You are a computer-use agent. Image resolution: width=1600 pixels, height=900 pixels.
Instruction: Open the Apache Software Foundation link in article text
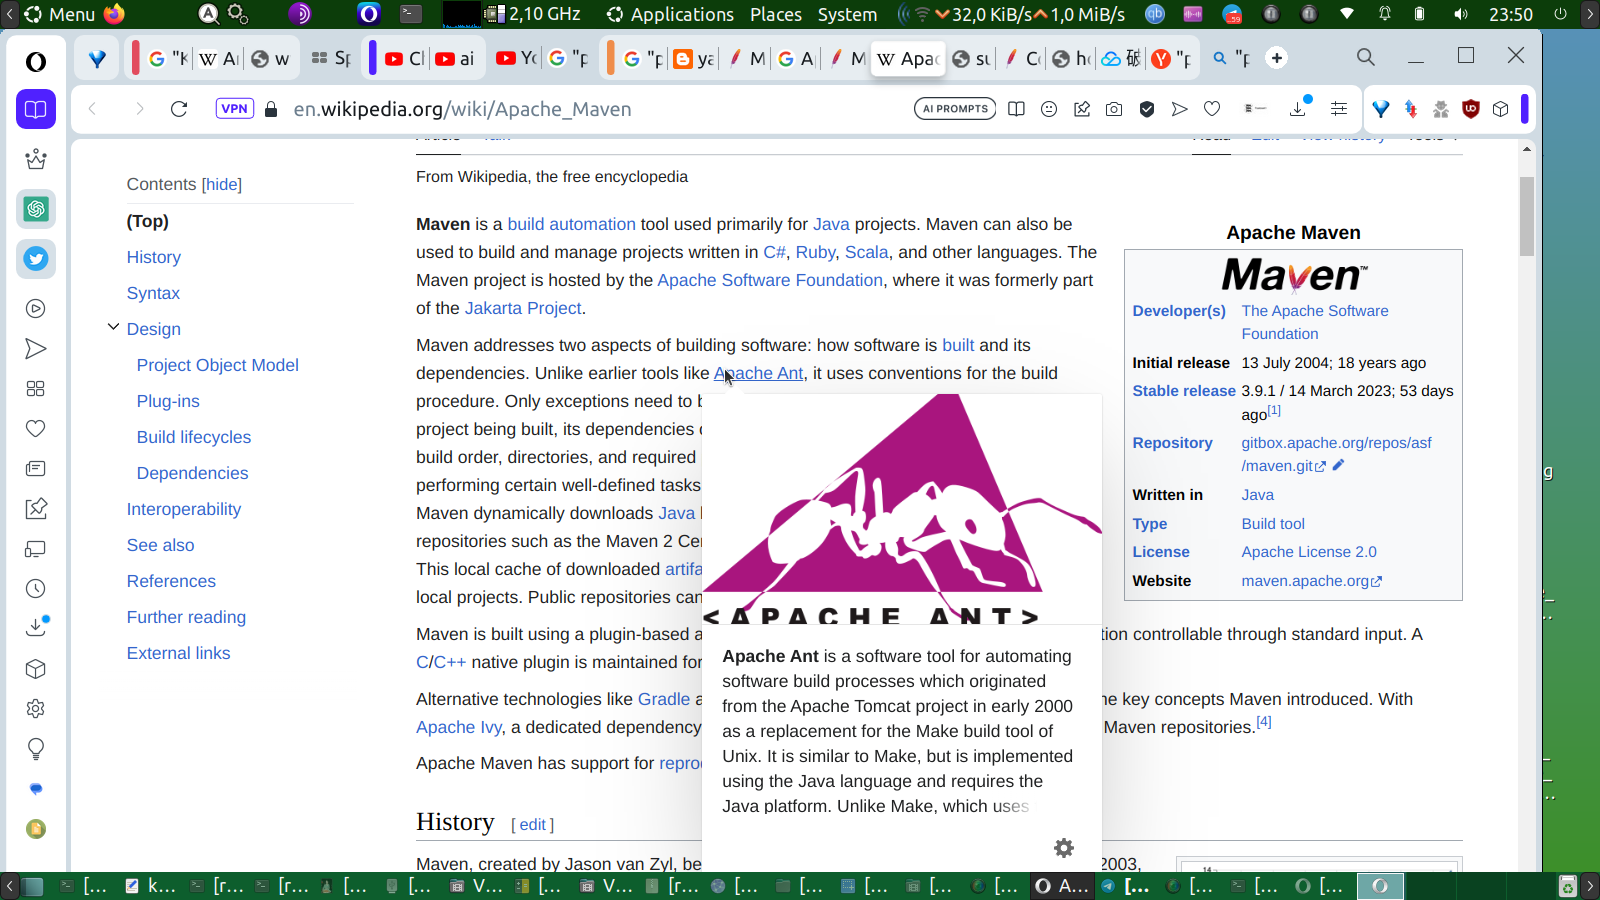click(770, 280)
